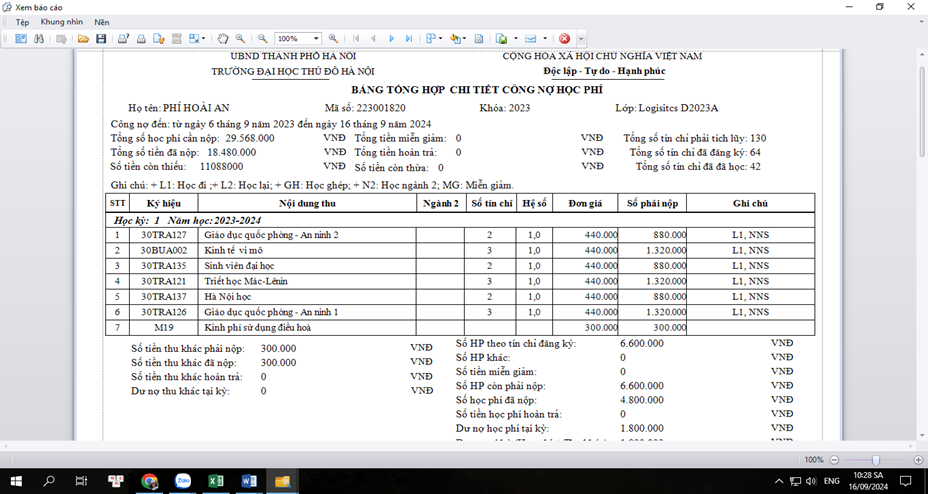
Task: Open the Khung nhìn menu
Action: 59,22
